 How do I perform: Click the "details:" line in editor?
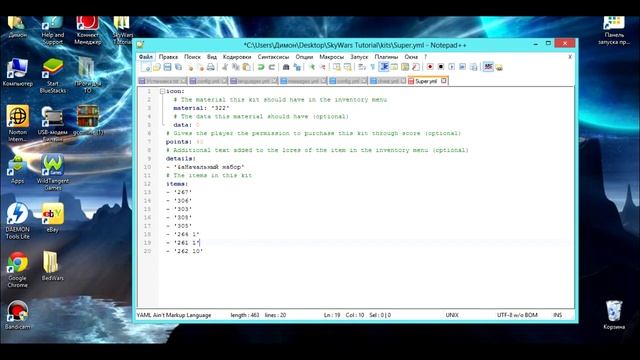point(181,158)
